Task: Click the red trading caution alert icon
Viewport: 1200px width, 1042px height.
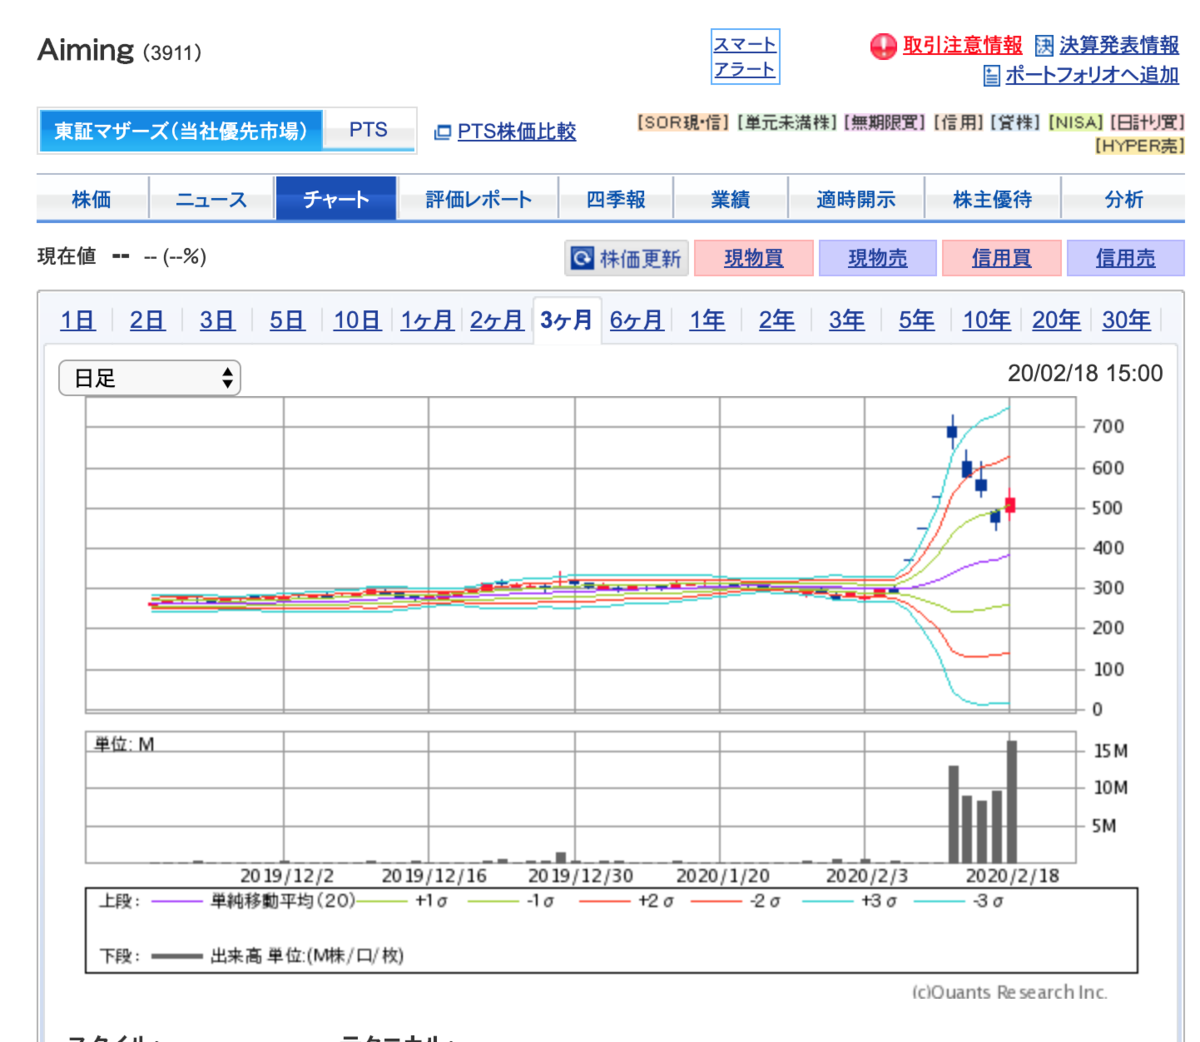Action: (x=883, y=46)
